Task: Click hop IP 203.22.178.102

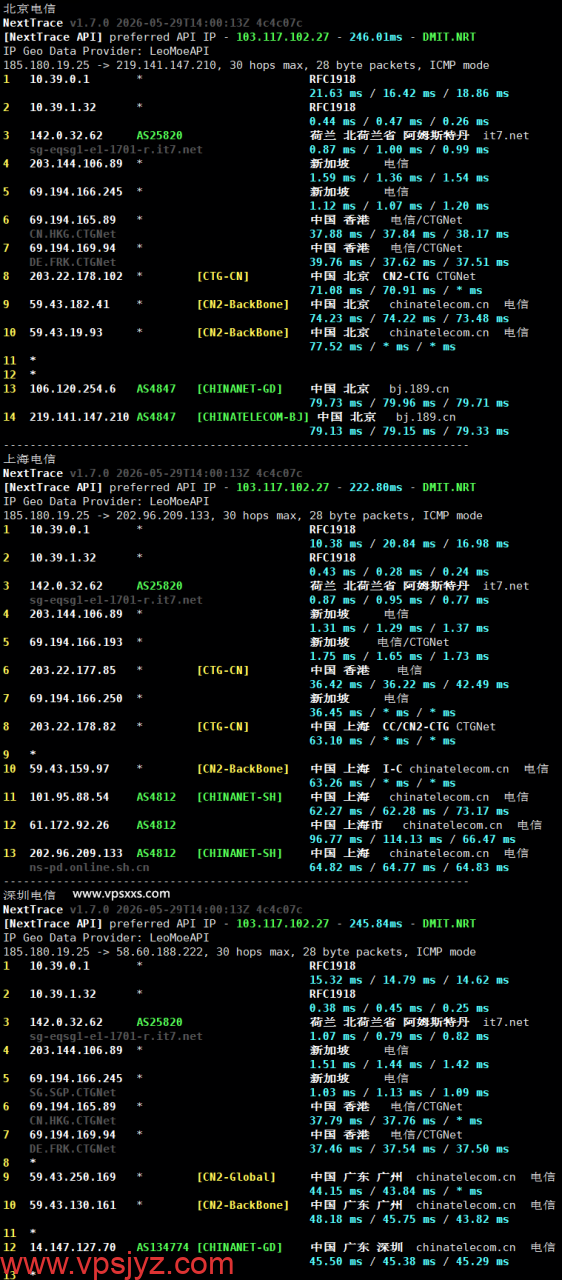Action: point(76,276)
